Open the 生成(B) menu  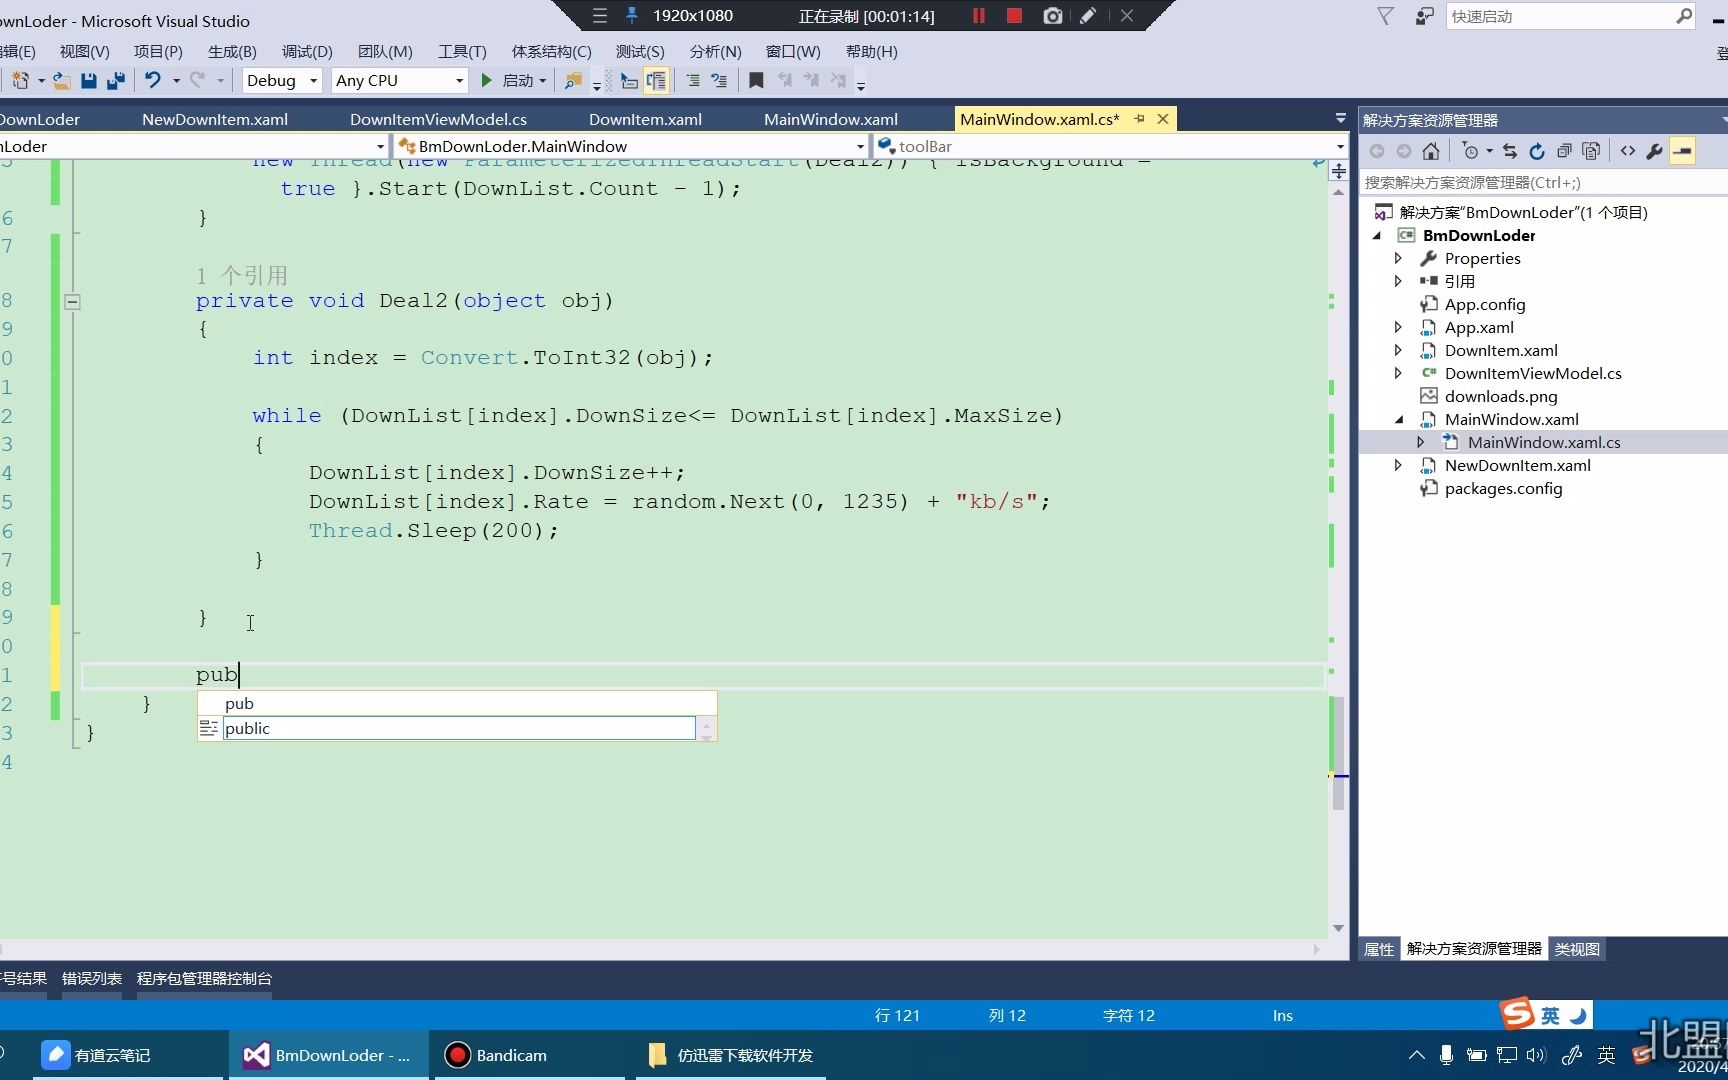232,51
